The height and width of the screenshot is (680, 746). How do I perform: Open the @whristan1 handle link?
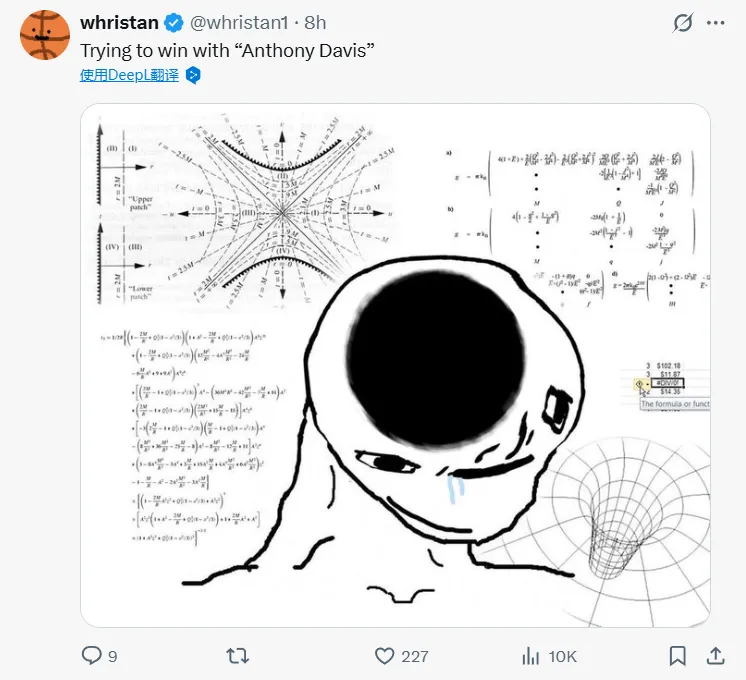[244, 22]
